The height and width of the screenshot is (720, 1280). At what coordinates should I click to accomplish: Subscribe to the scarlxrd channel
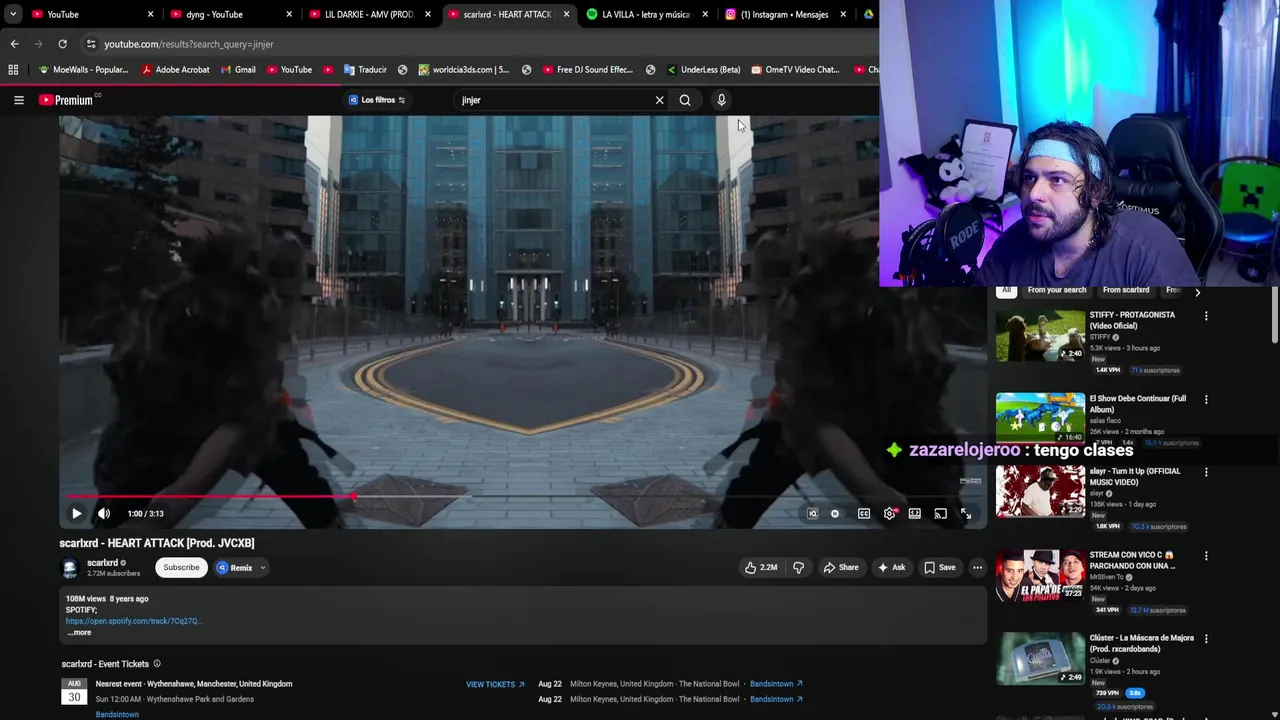coord(181,568)
